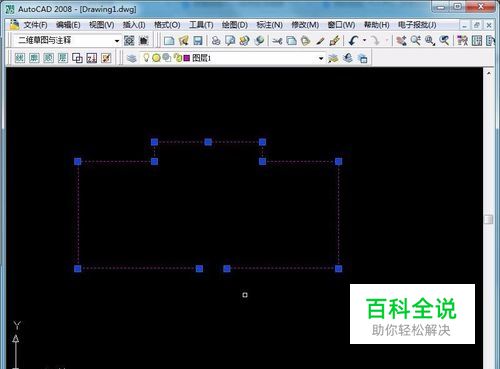500x369 pixels.
Task: Open the 电子报批(J) menu
Action: click(x=417, y=25)
